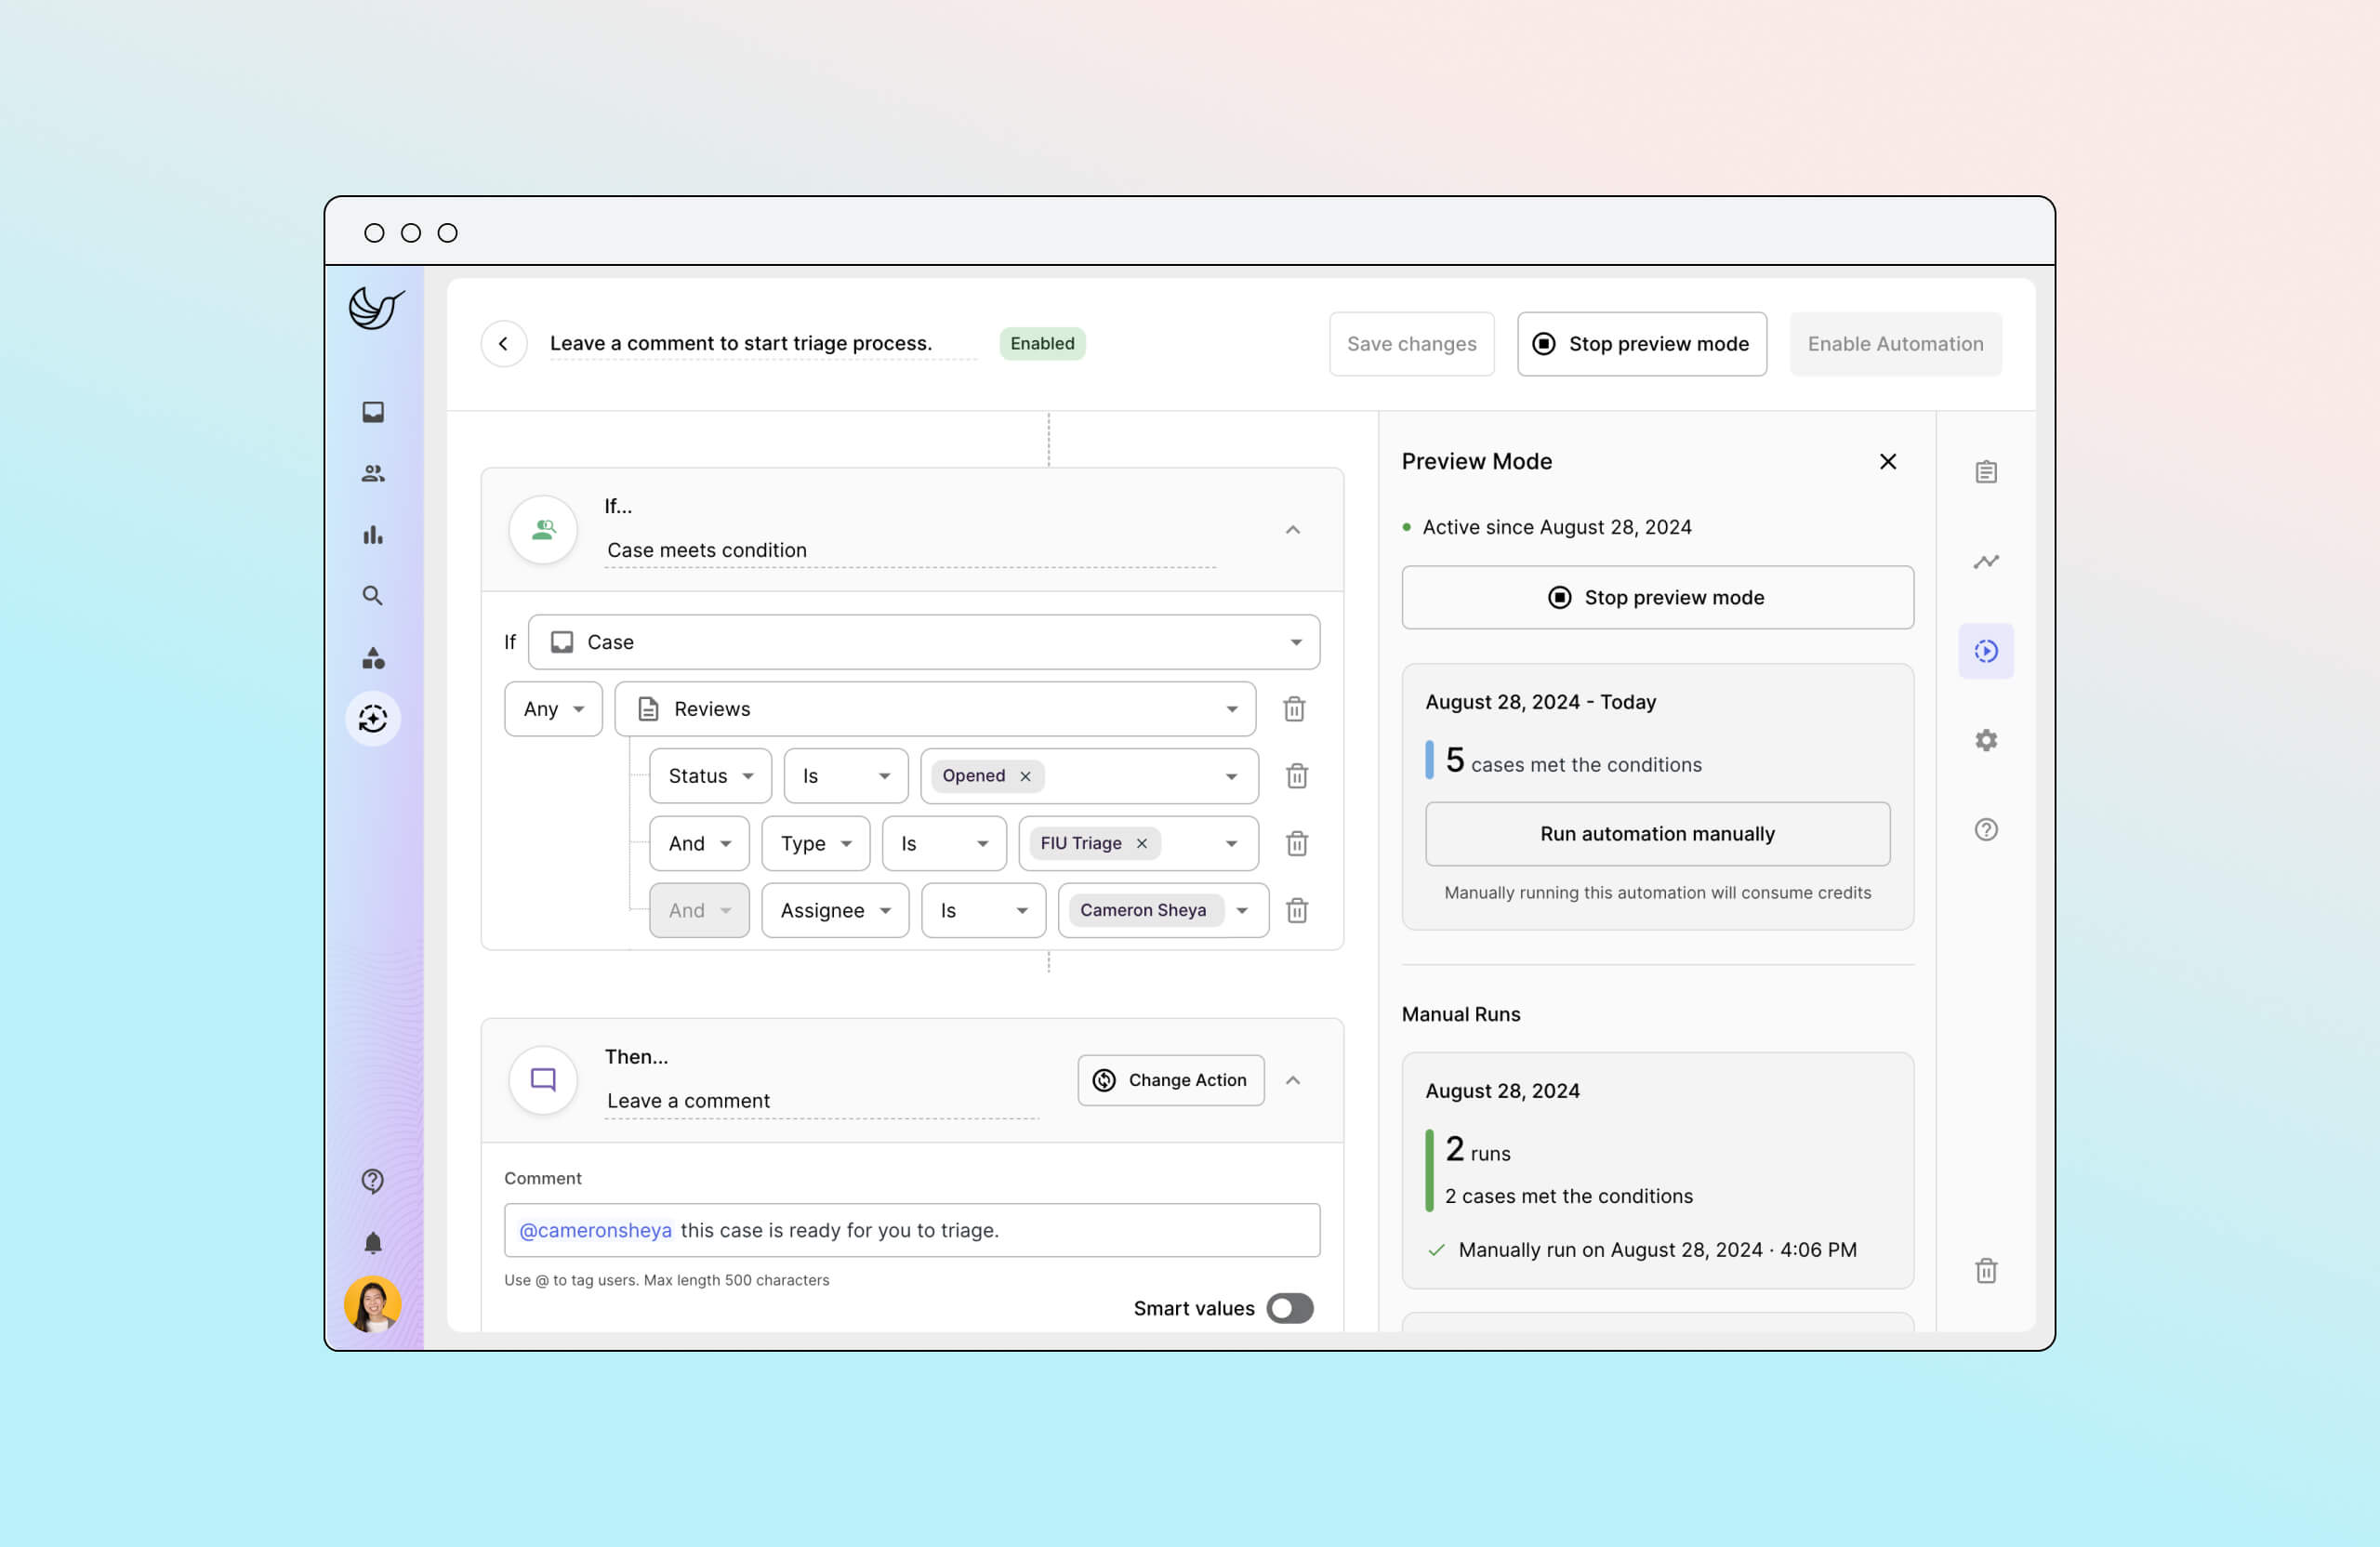Open the Any condition logic selector
Screen dimensions: 2380x1547
tap(549, 707)
